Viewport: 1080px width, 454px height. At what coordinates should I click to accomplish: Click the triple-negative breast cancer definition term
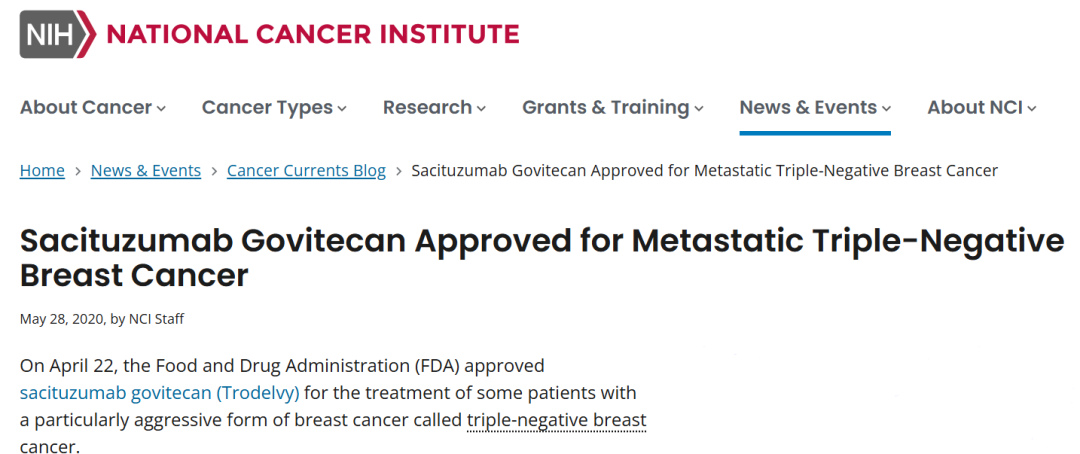(556, 420)
